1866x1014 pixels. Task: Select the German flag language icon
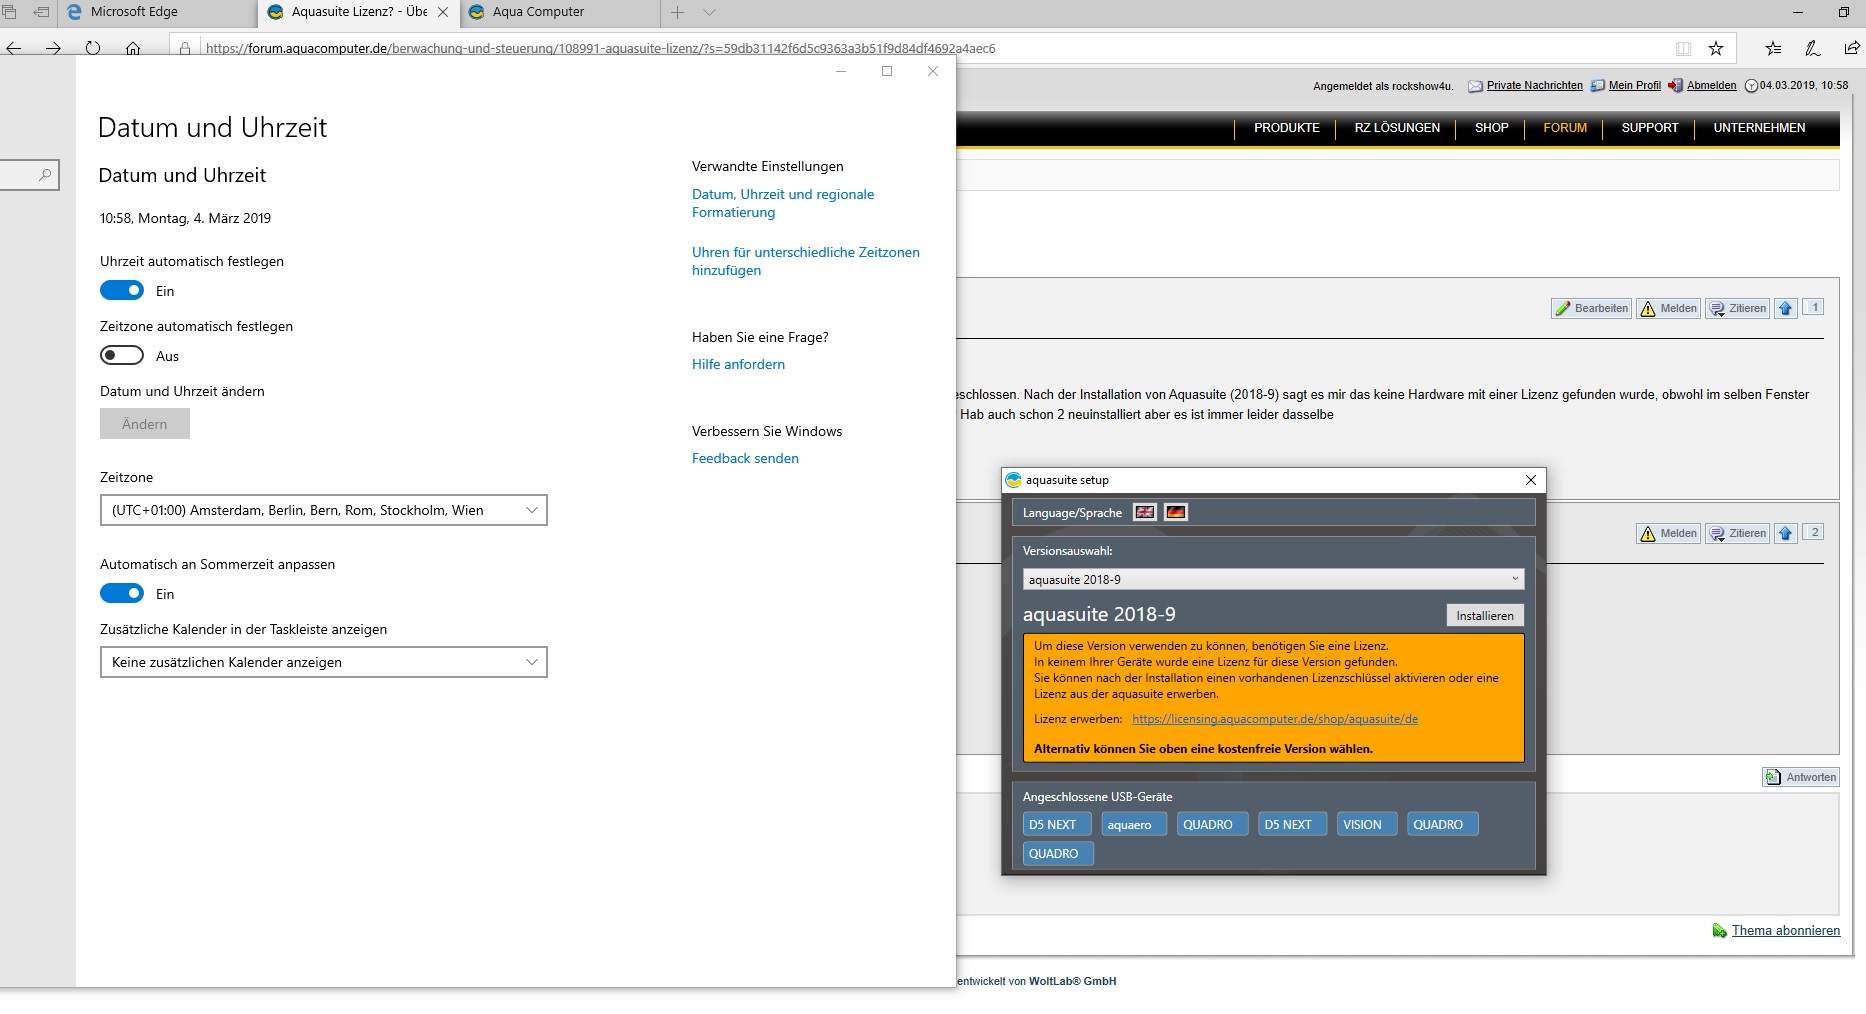coord(1176,512)
